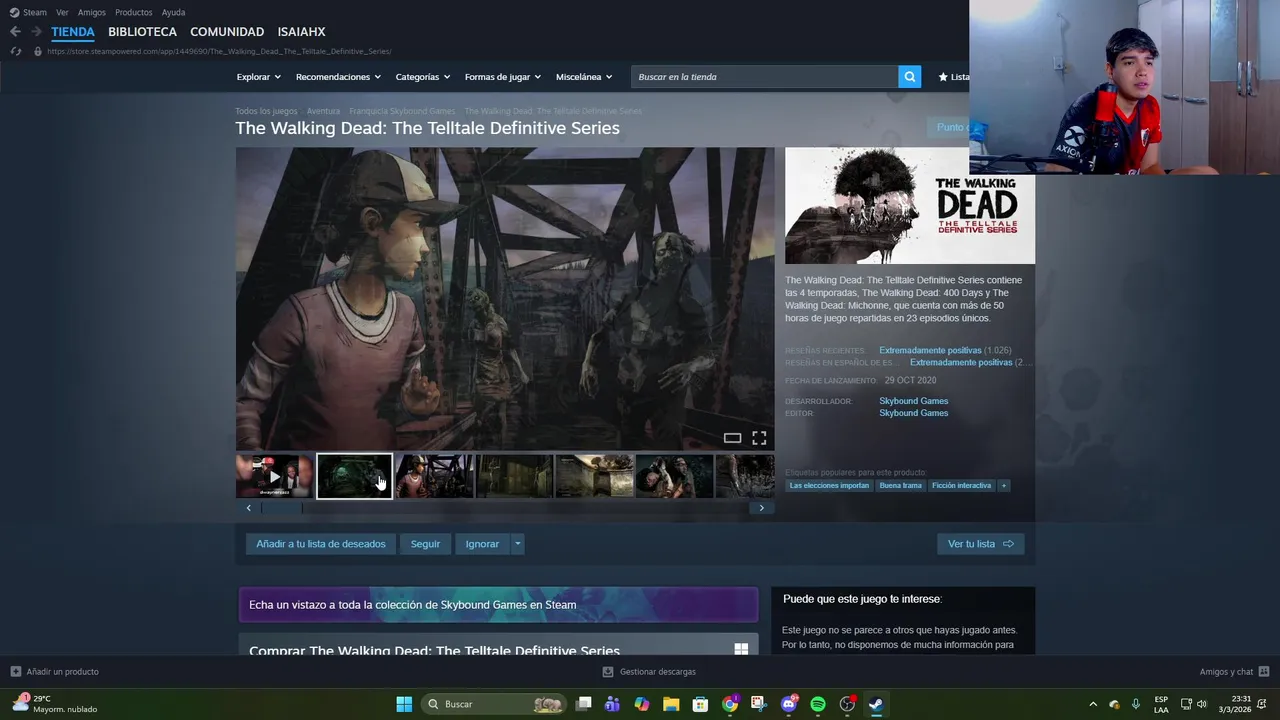Open Spotify from taskbar

coord(817,704)
